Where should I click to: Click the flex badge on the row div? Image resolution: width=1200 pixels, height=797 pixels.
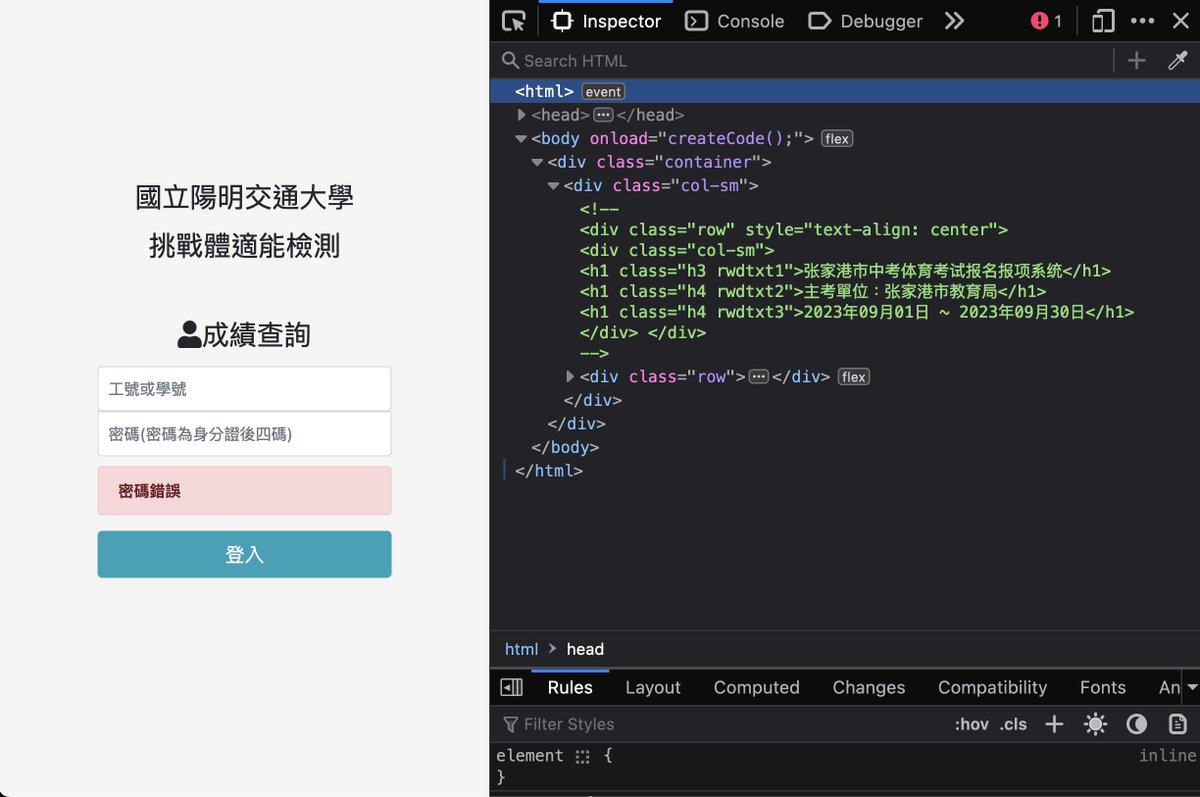(x=854, y=377)
